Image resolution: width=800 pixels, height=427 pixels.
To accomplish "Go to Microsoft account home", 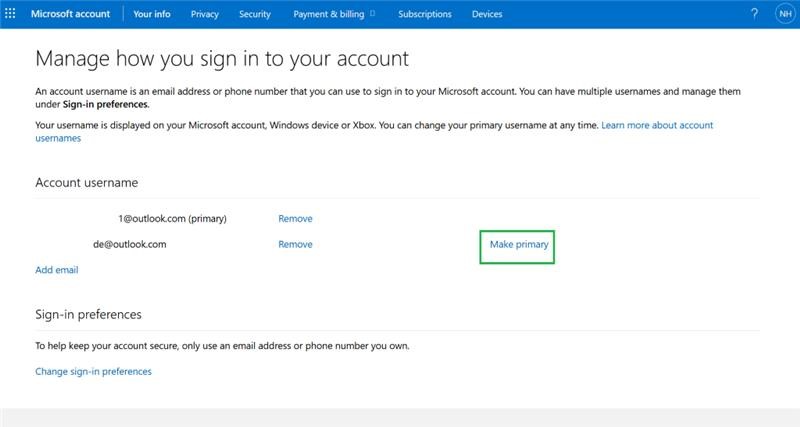I will pyautogui.click(x=70, y=14).
